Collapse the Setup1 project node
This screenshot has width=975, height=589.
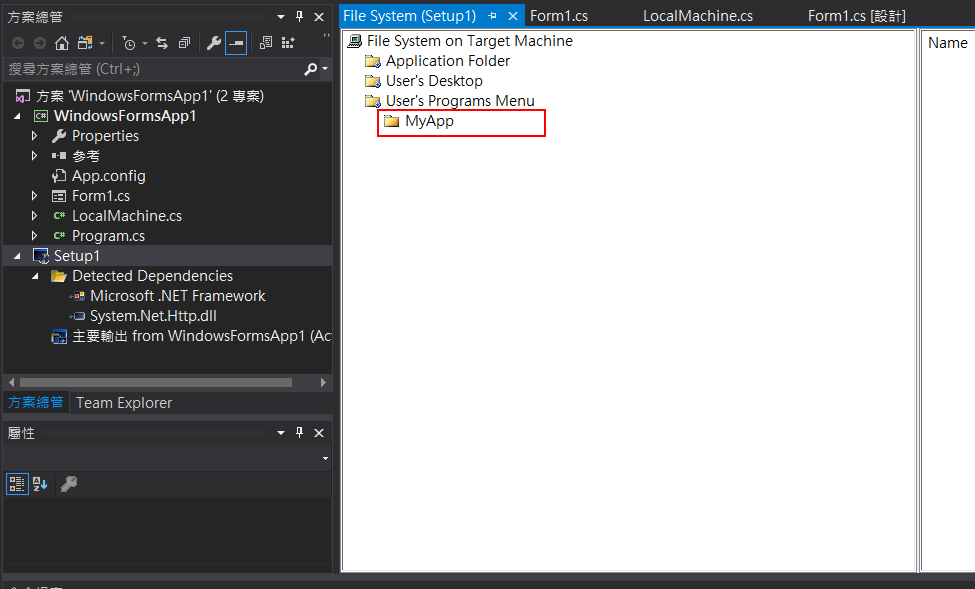click(16, 255)
